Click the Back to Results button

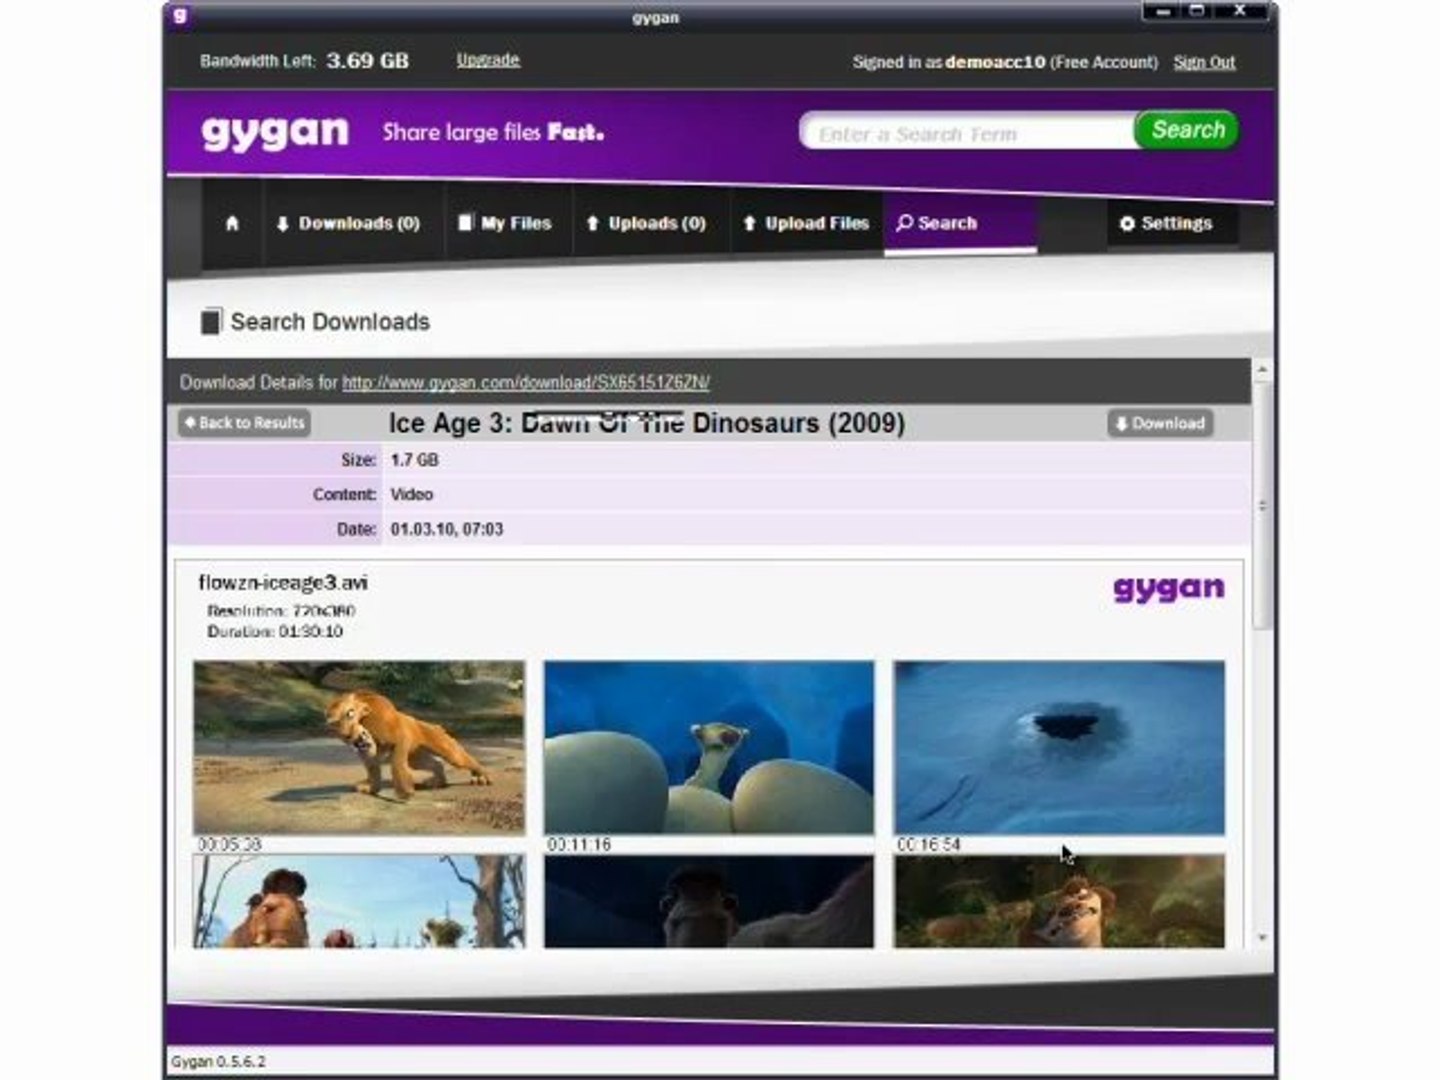click(244, 423)
